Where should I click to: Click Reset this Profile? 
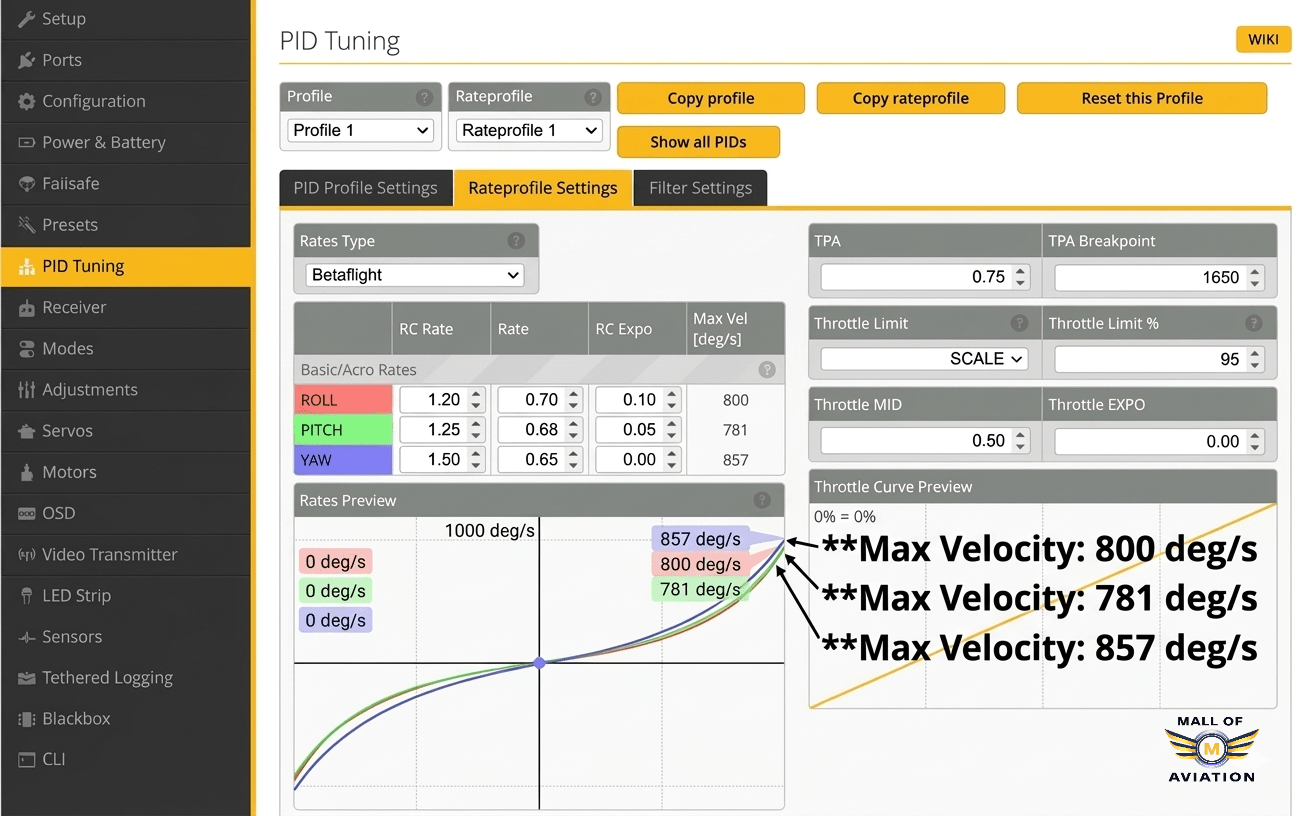[x=1141, y=98]
